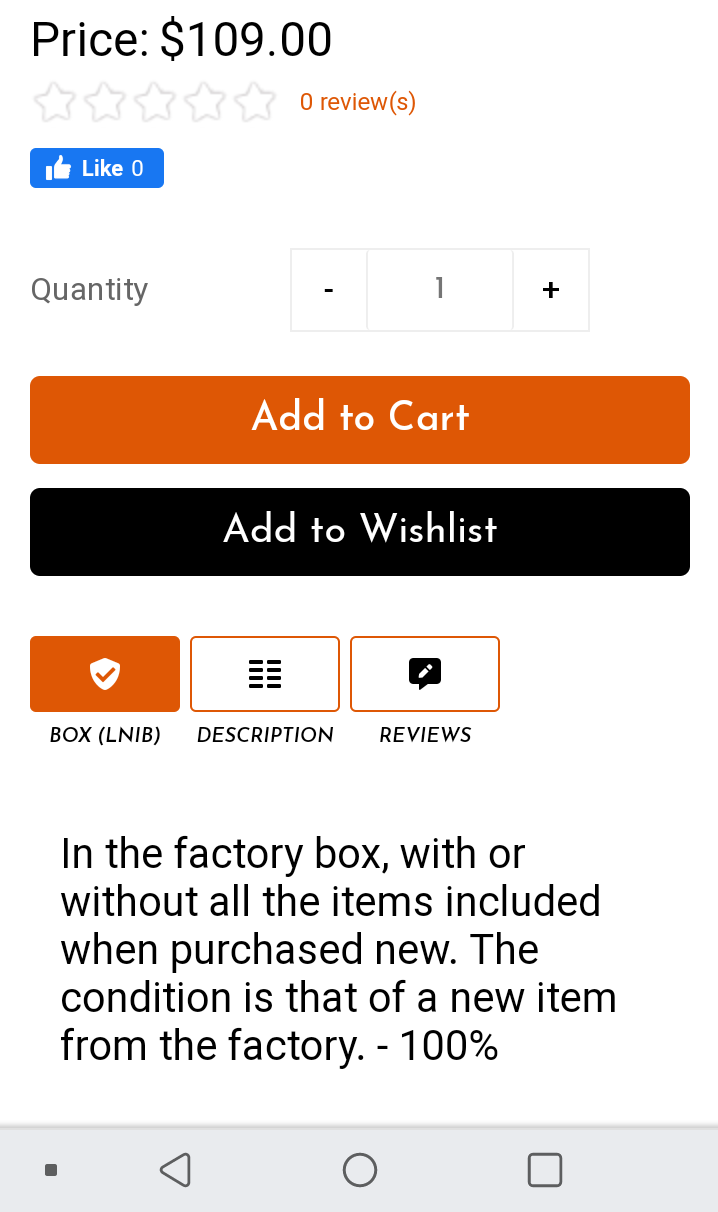Click the fifth rating star
The image size is (718, 1212).
click(x=255, y=102)
